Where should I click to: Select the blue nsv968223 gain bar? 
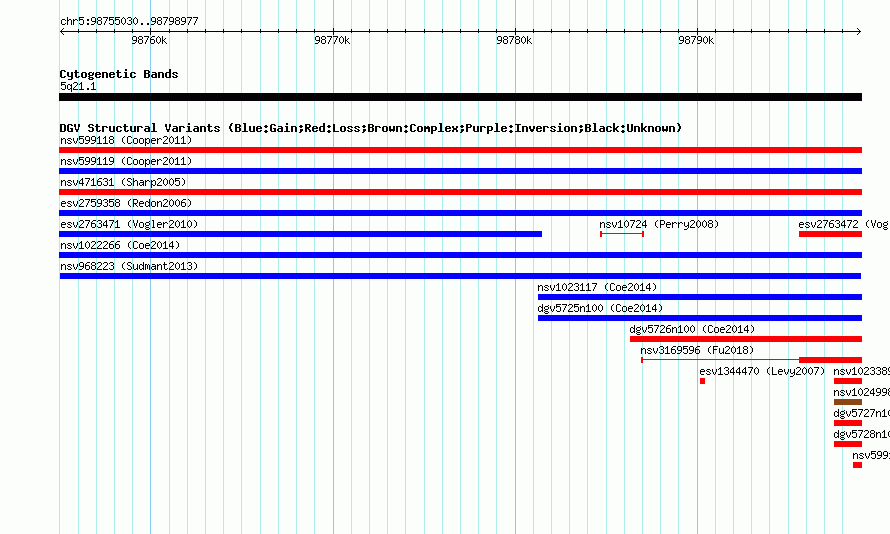[460, 276]
